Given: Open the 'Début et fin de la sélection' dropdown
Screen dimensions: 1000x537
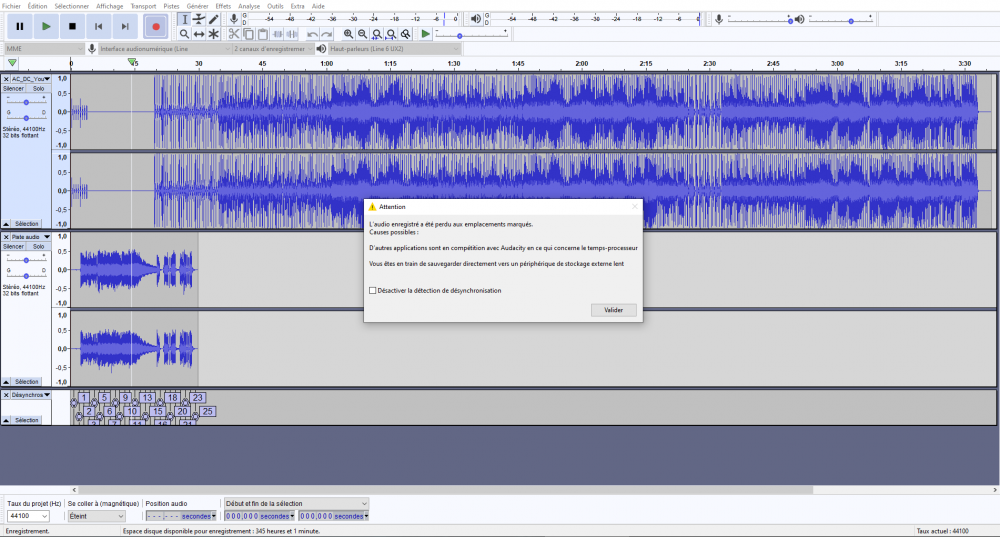Looking at the screenshot, I should pos(296,503).
